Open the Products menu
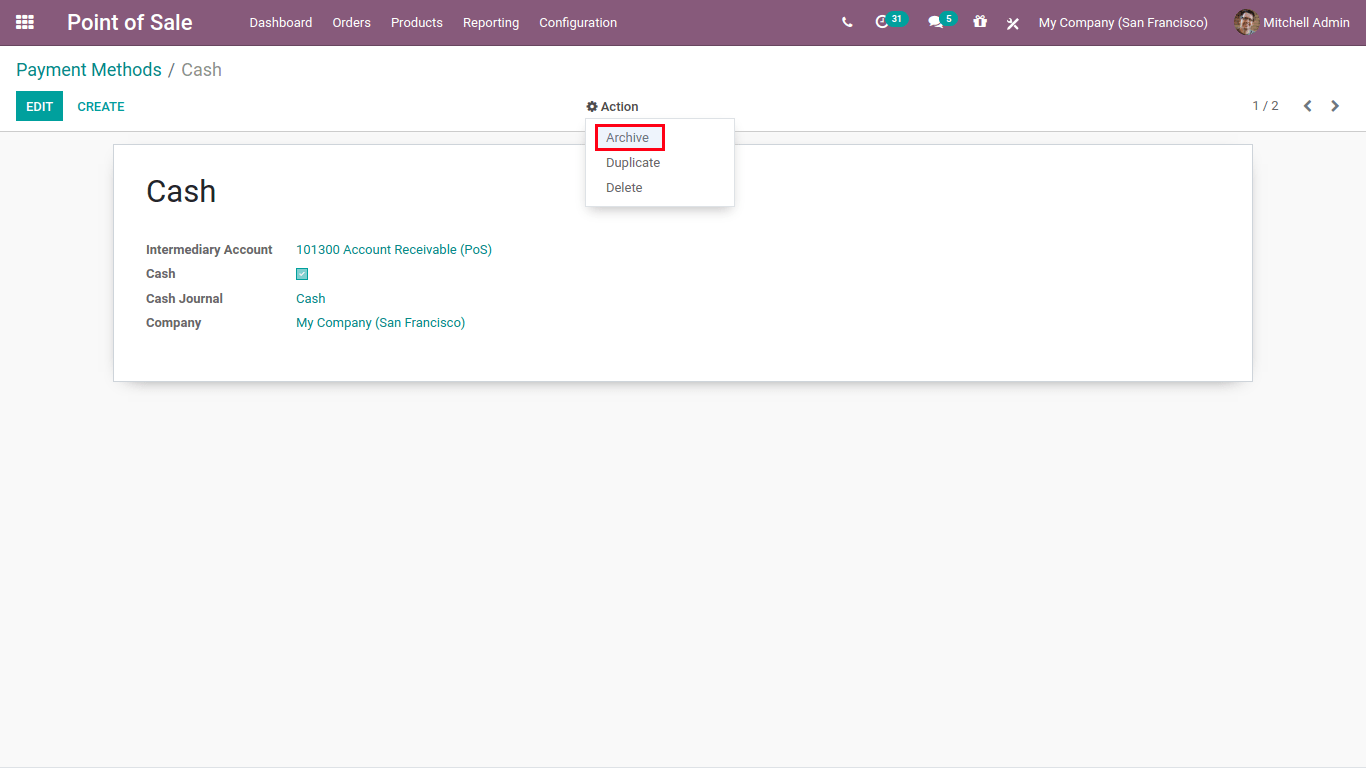 pyautogui.click(x=416, y=22)
